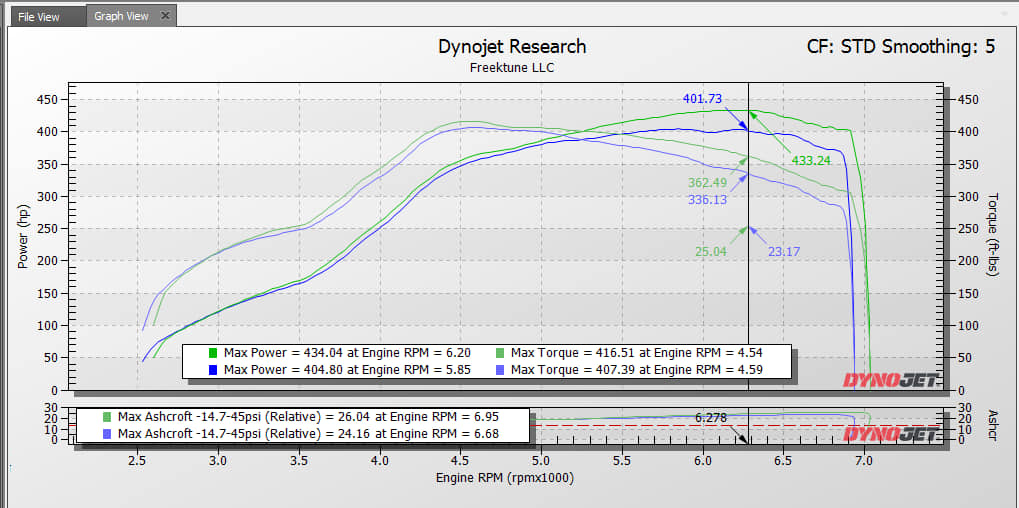Click the 336.13 torque value label

(x=708, y=200)
